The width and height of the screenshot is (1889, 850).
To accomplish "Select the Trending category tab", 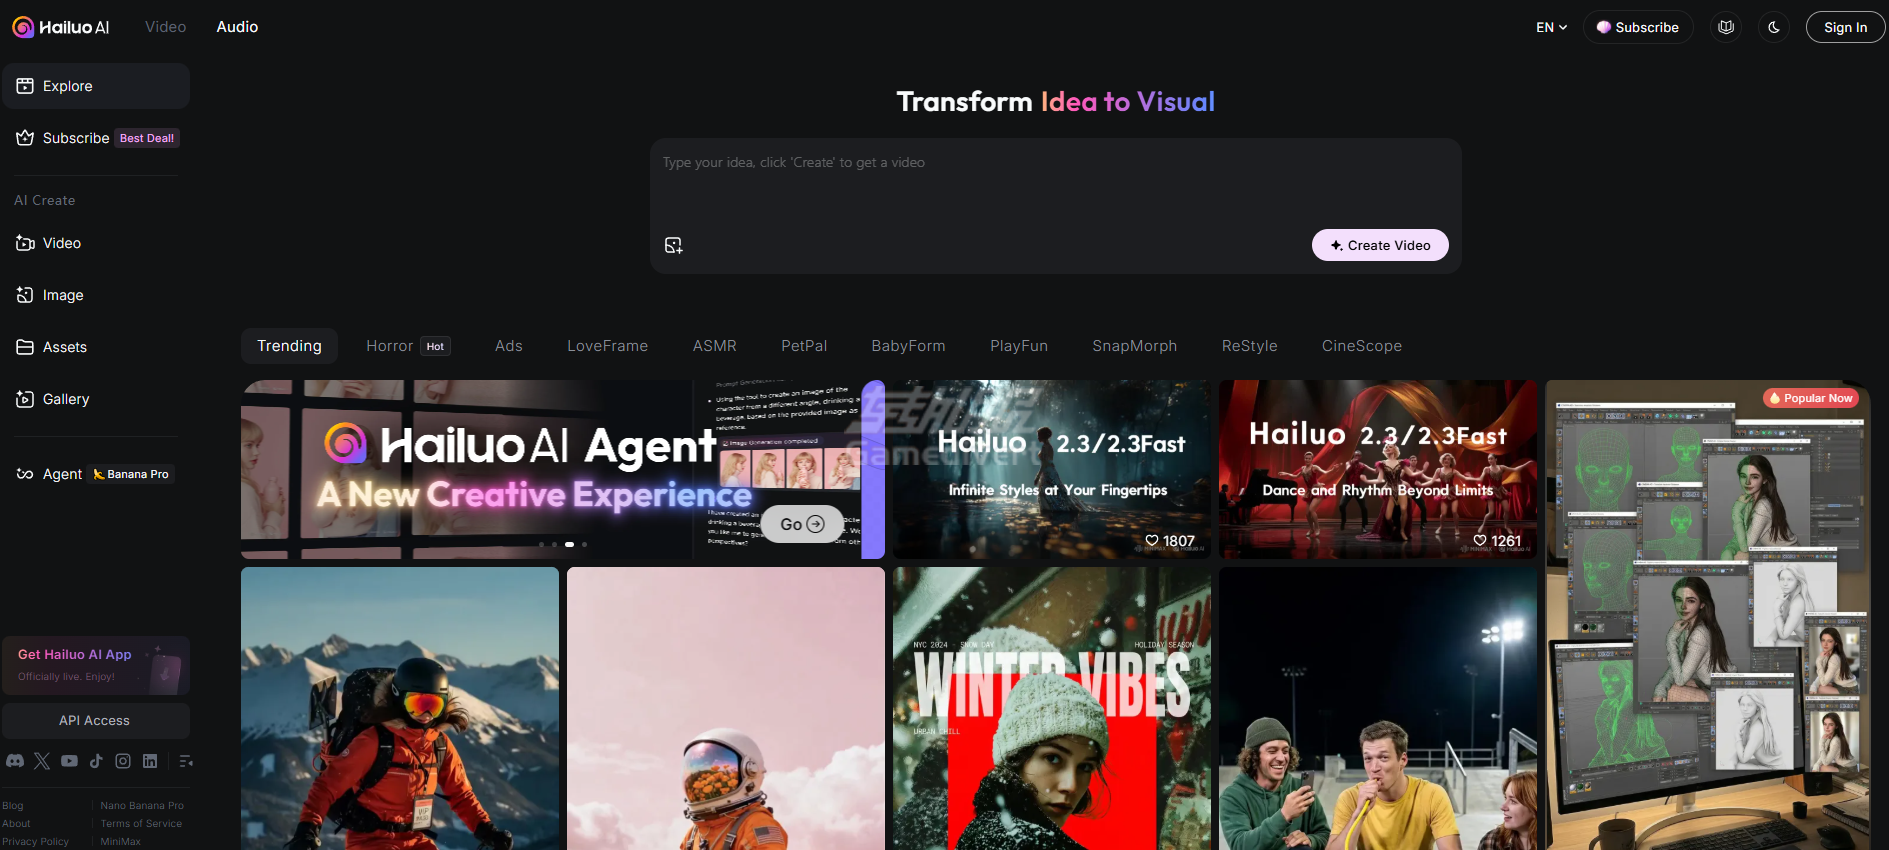I will point(289,346).
